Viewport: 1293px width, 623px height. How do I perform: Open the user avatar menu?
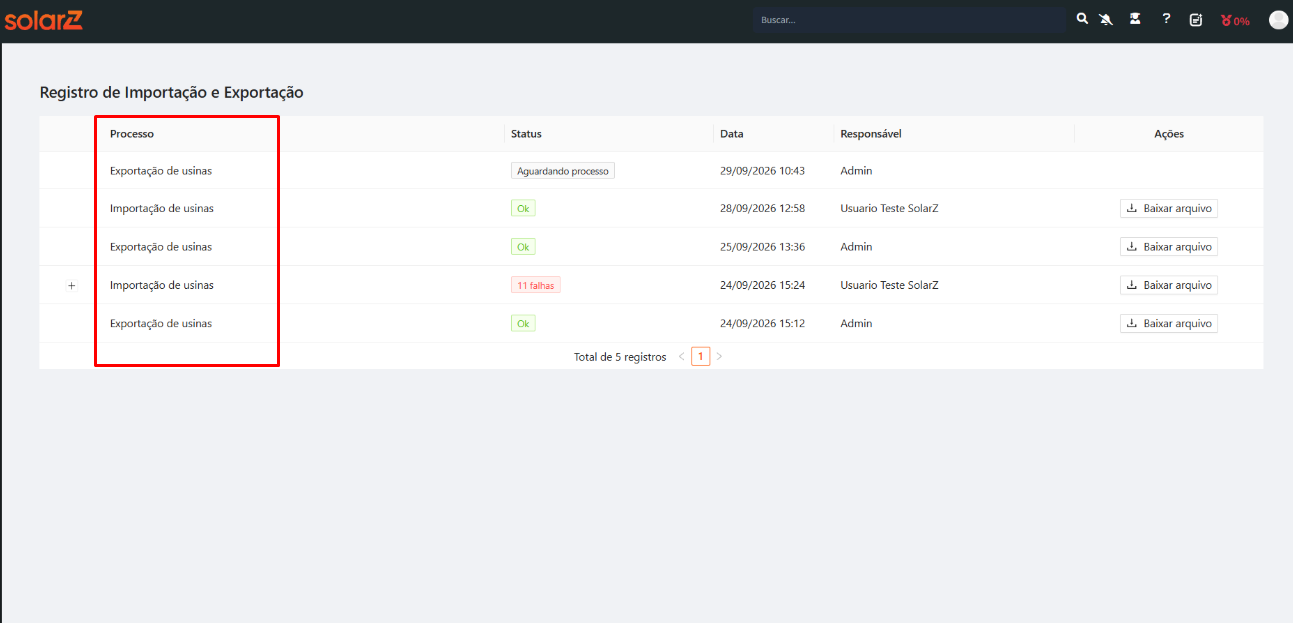1278,20
